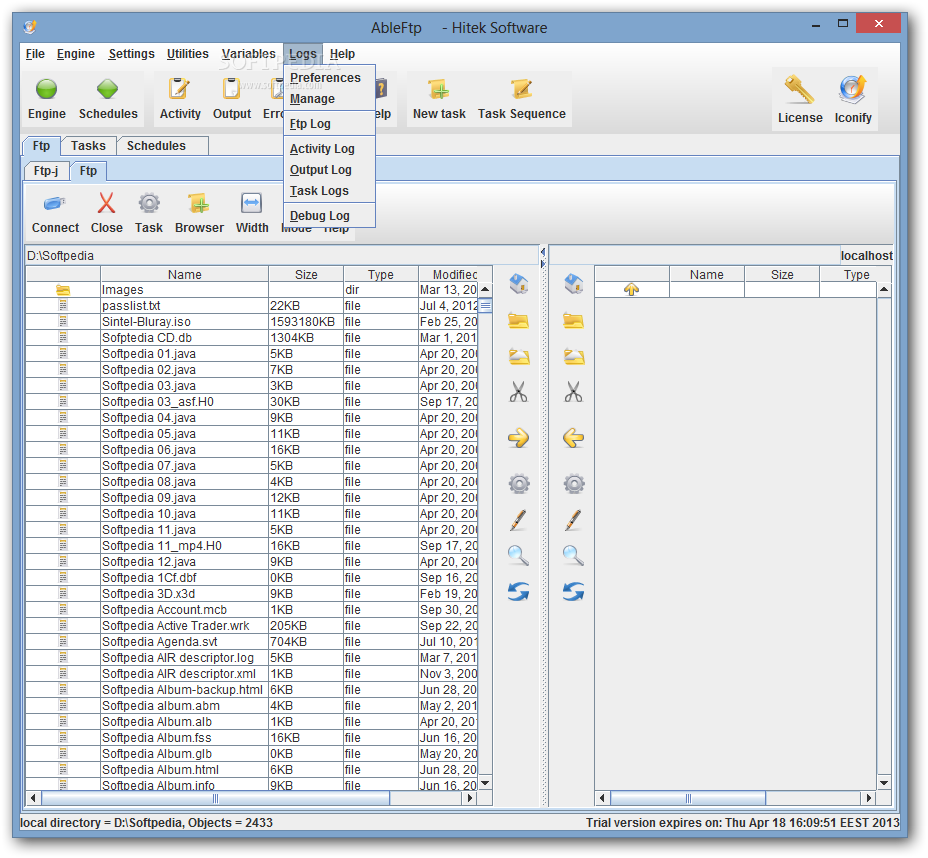Open Output Log from the Logs menu
The width and height of the screenshot is (928, 858).
coord(329,170)
